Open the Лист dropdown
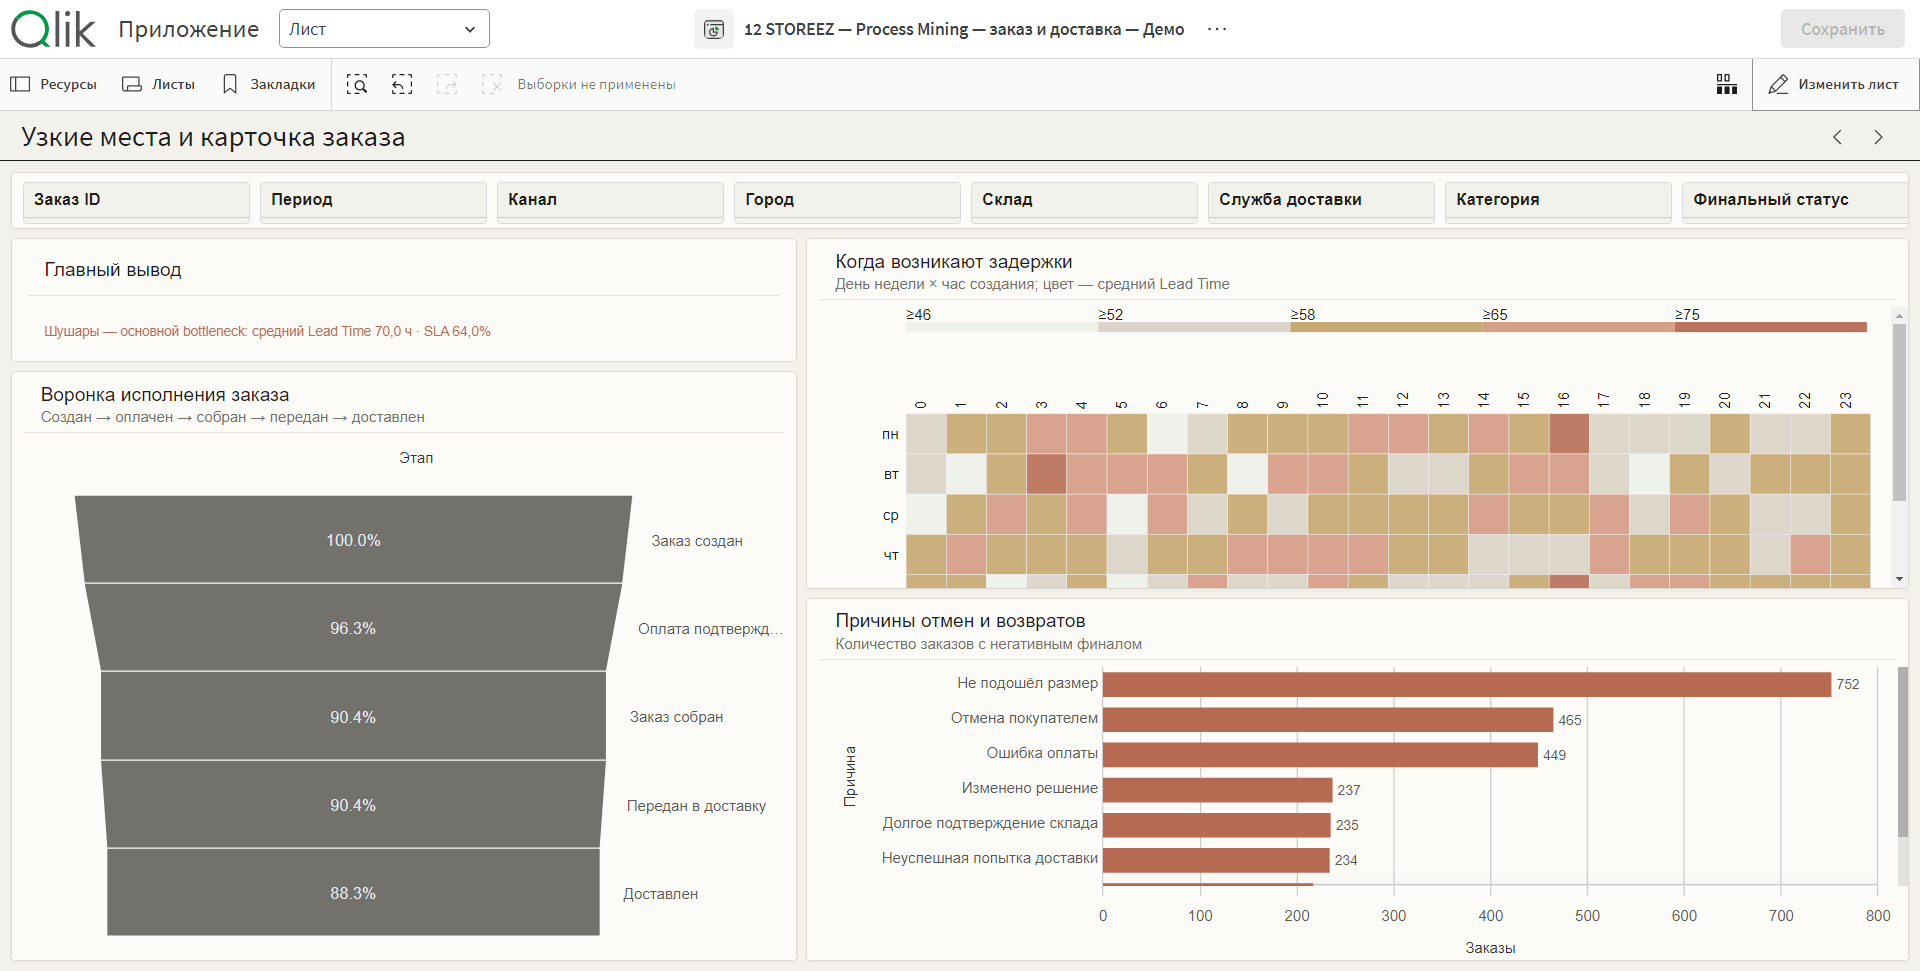 [384, 29]
